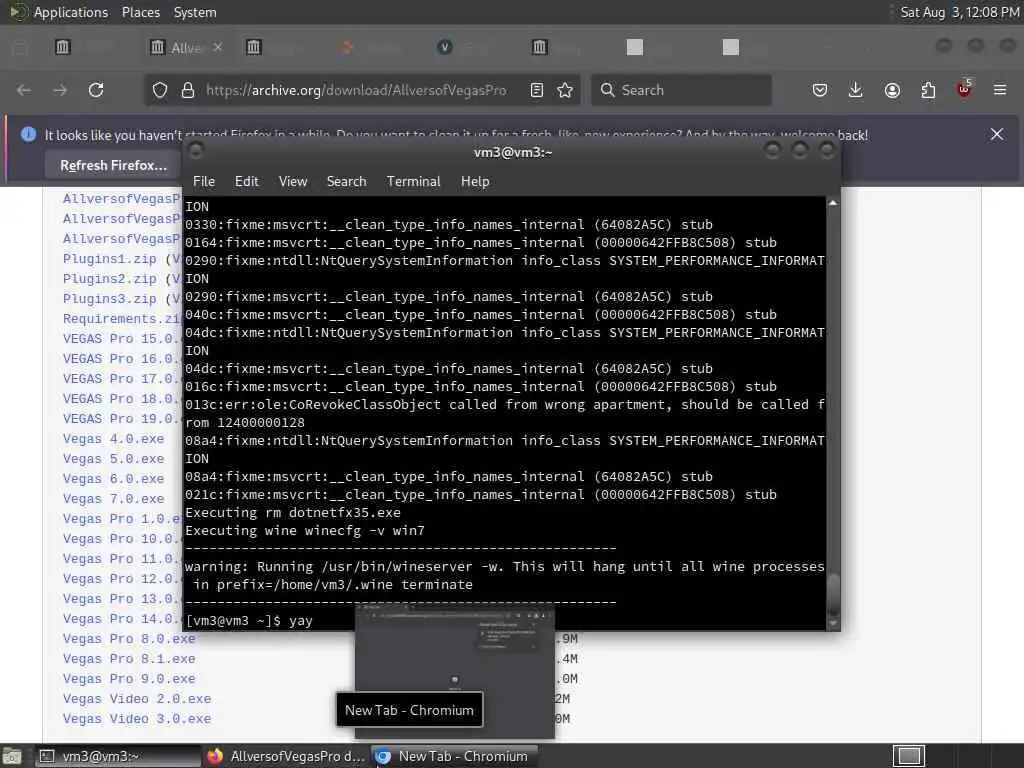Click the show desktop taskbar icon
Viewport: 1024px width, 768px height.
(x=12, y=756)
